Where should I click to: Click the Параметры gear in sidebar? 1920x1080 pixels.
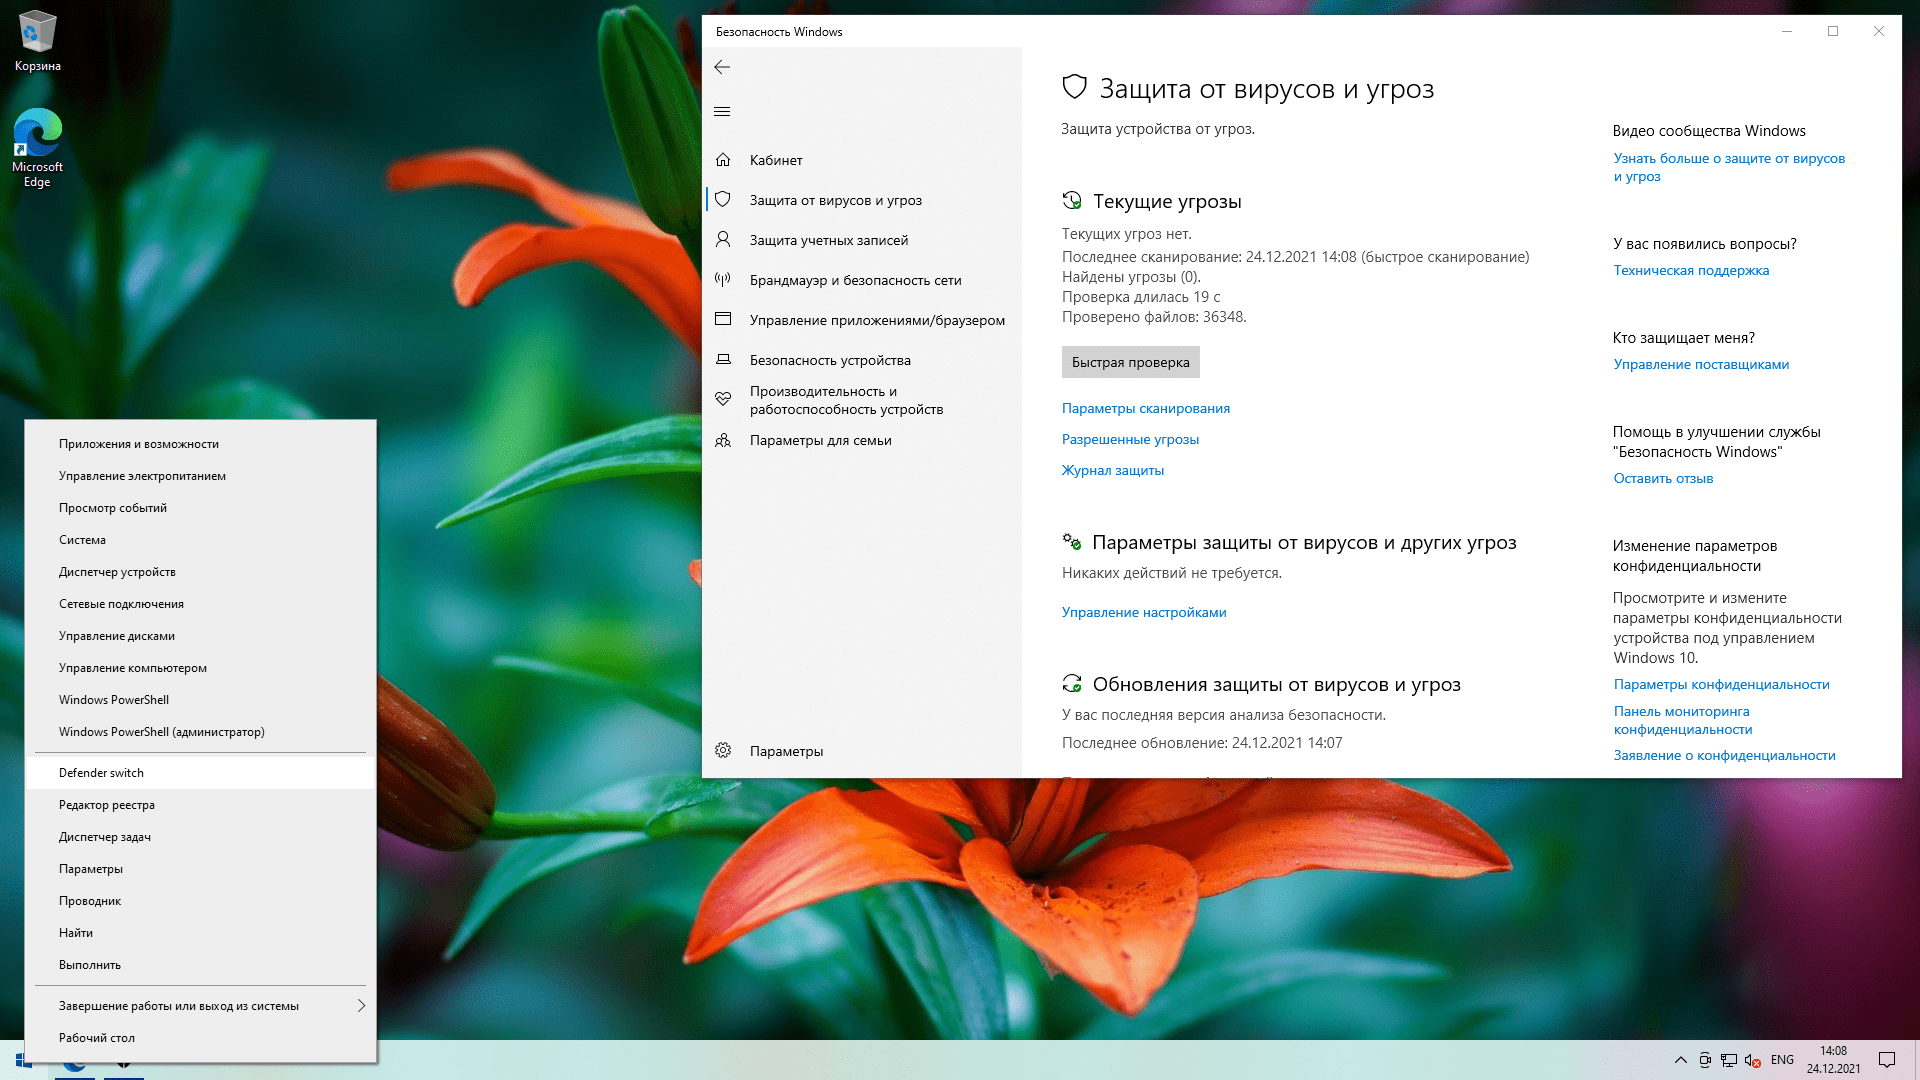(723, 751)
